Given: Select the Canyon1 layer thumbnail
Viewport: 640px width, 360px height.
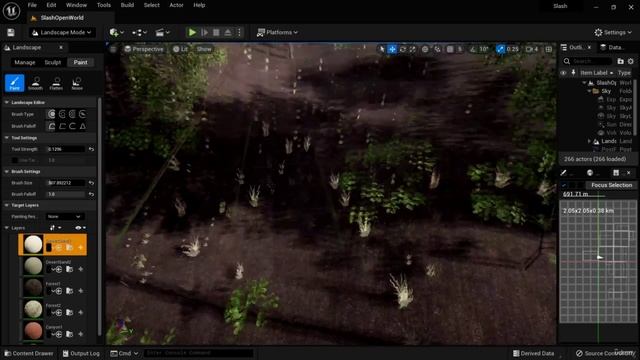Looking at the screenshot, I should tap(33, 331).
